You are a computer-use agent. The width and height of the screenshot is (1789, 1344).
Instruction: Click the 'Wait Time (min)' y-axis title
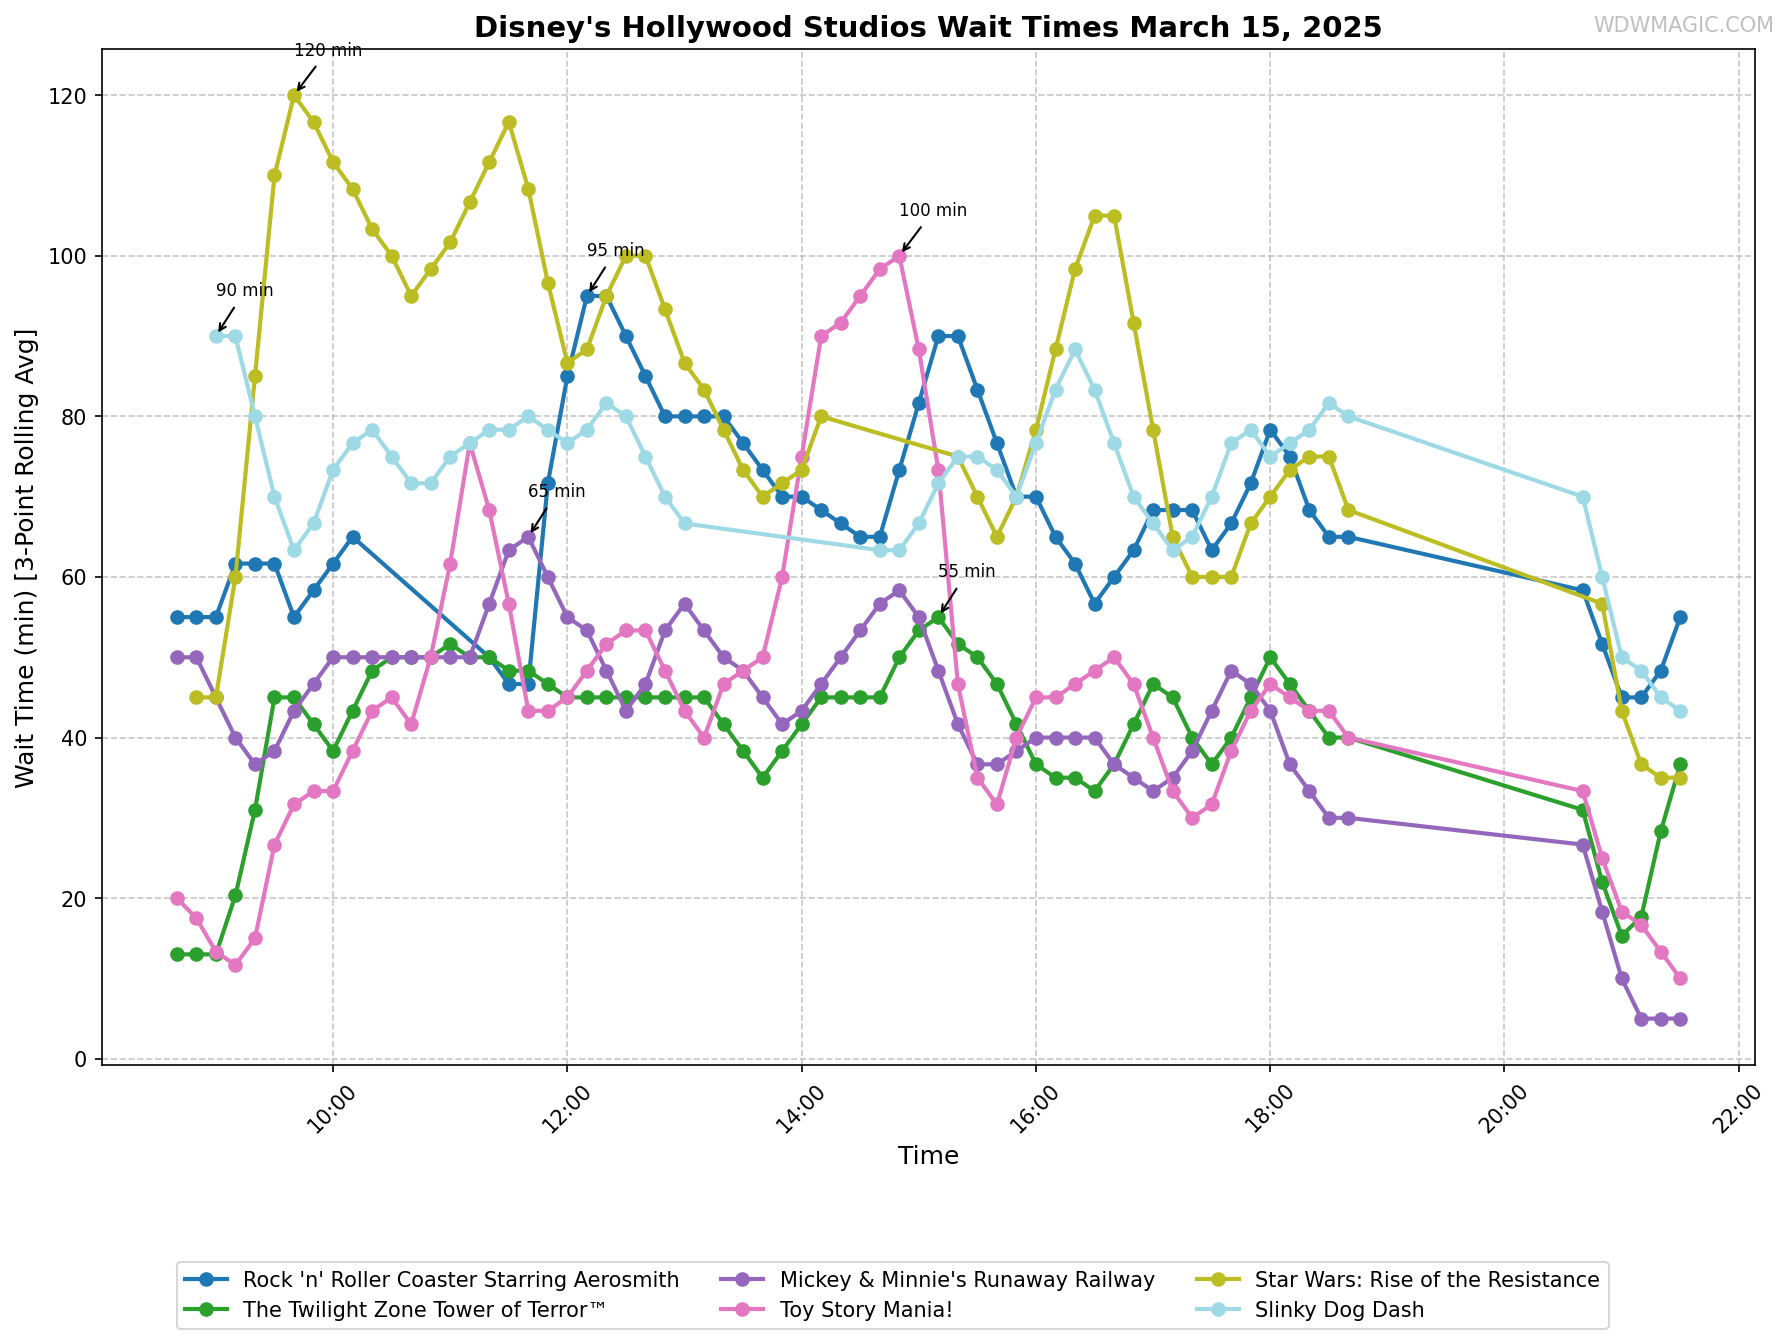tap(26, 558)
